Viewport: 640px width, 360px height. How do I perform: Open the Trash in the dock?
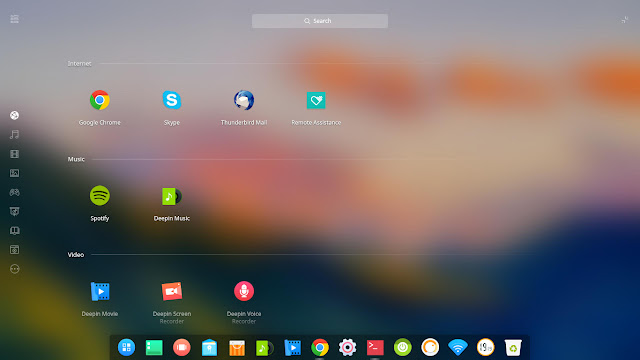tap(513, 347)
